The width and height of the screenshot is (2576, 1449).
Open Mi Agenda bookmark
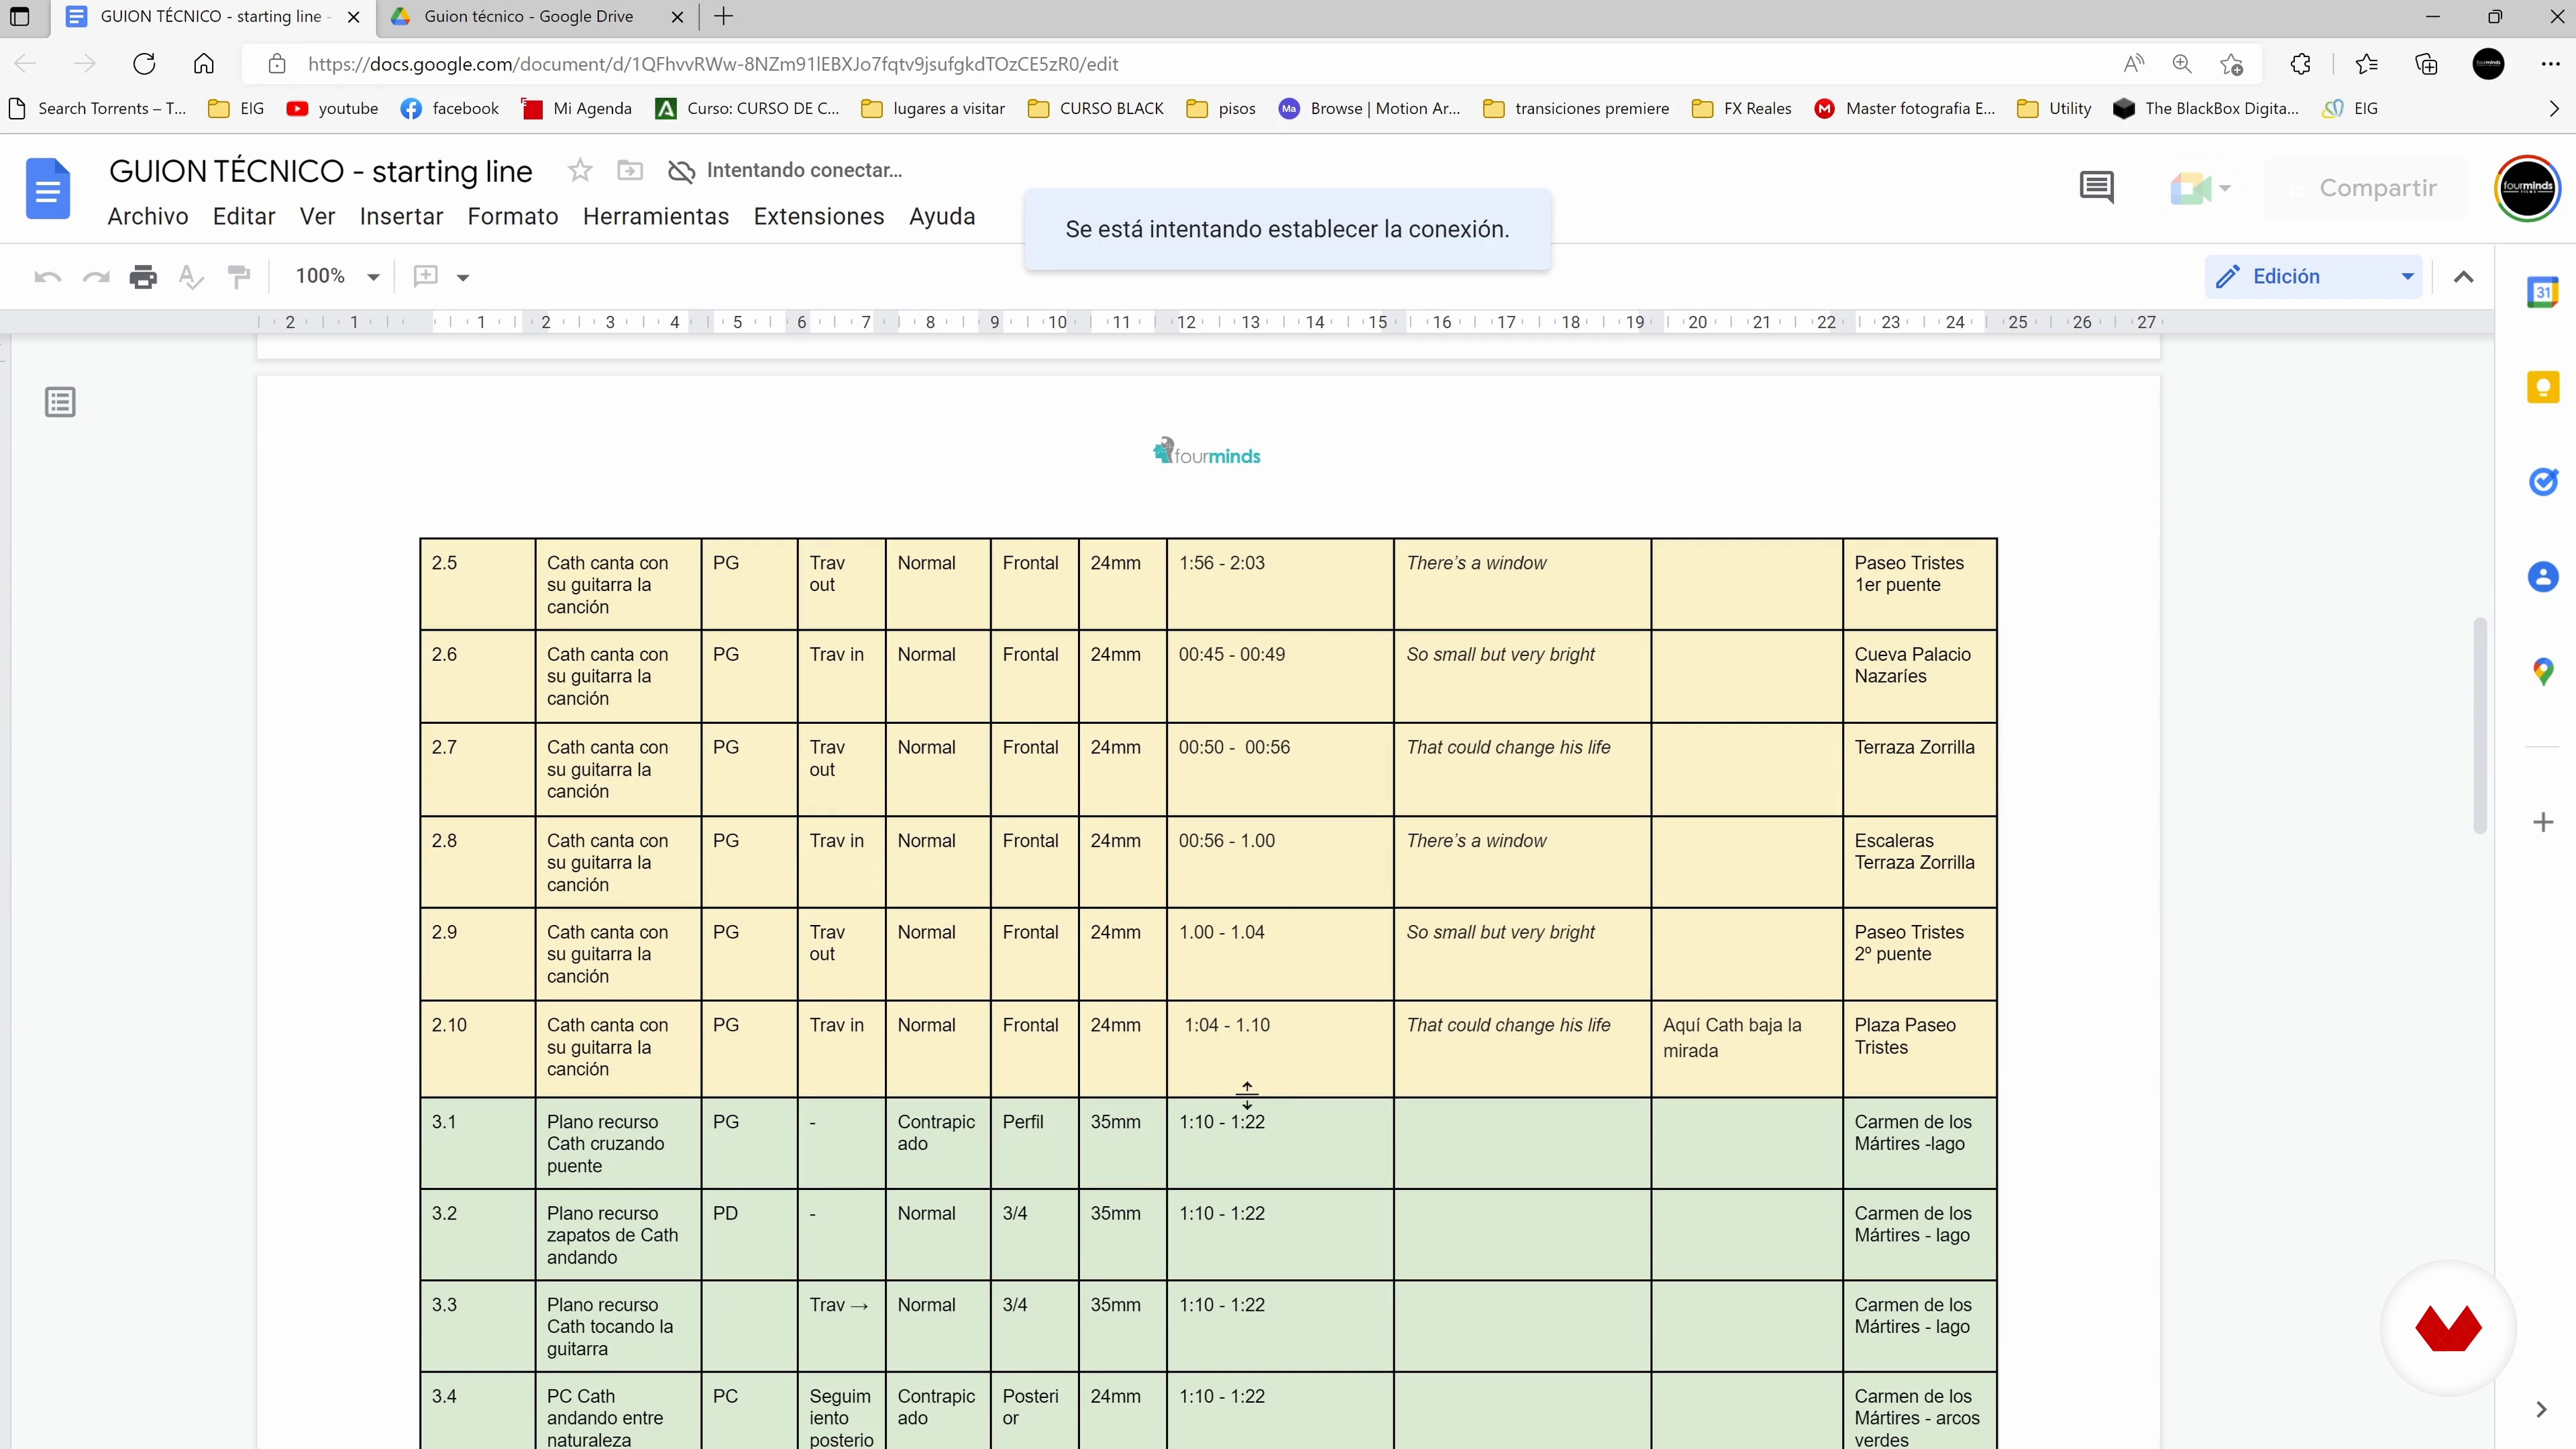pos(576,108)
